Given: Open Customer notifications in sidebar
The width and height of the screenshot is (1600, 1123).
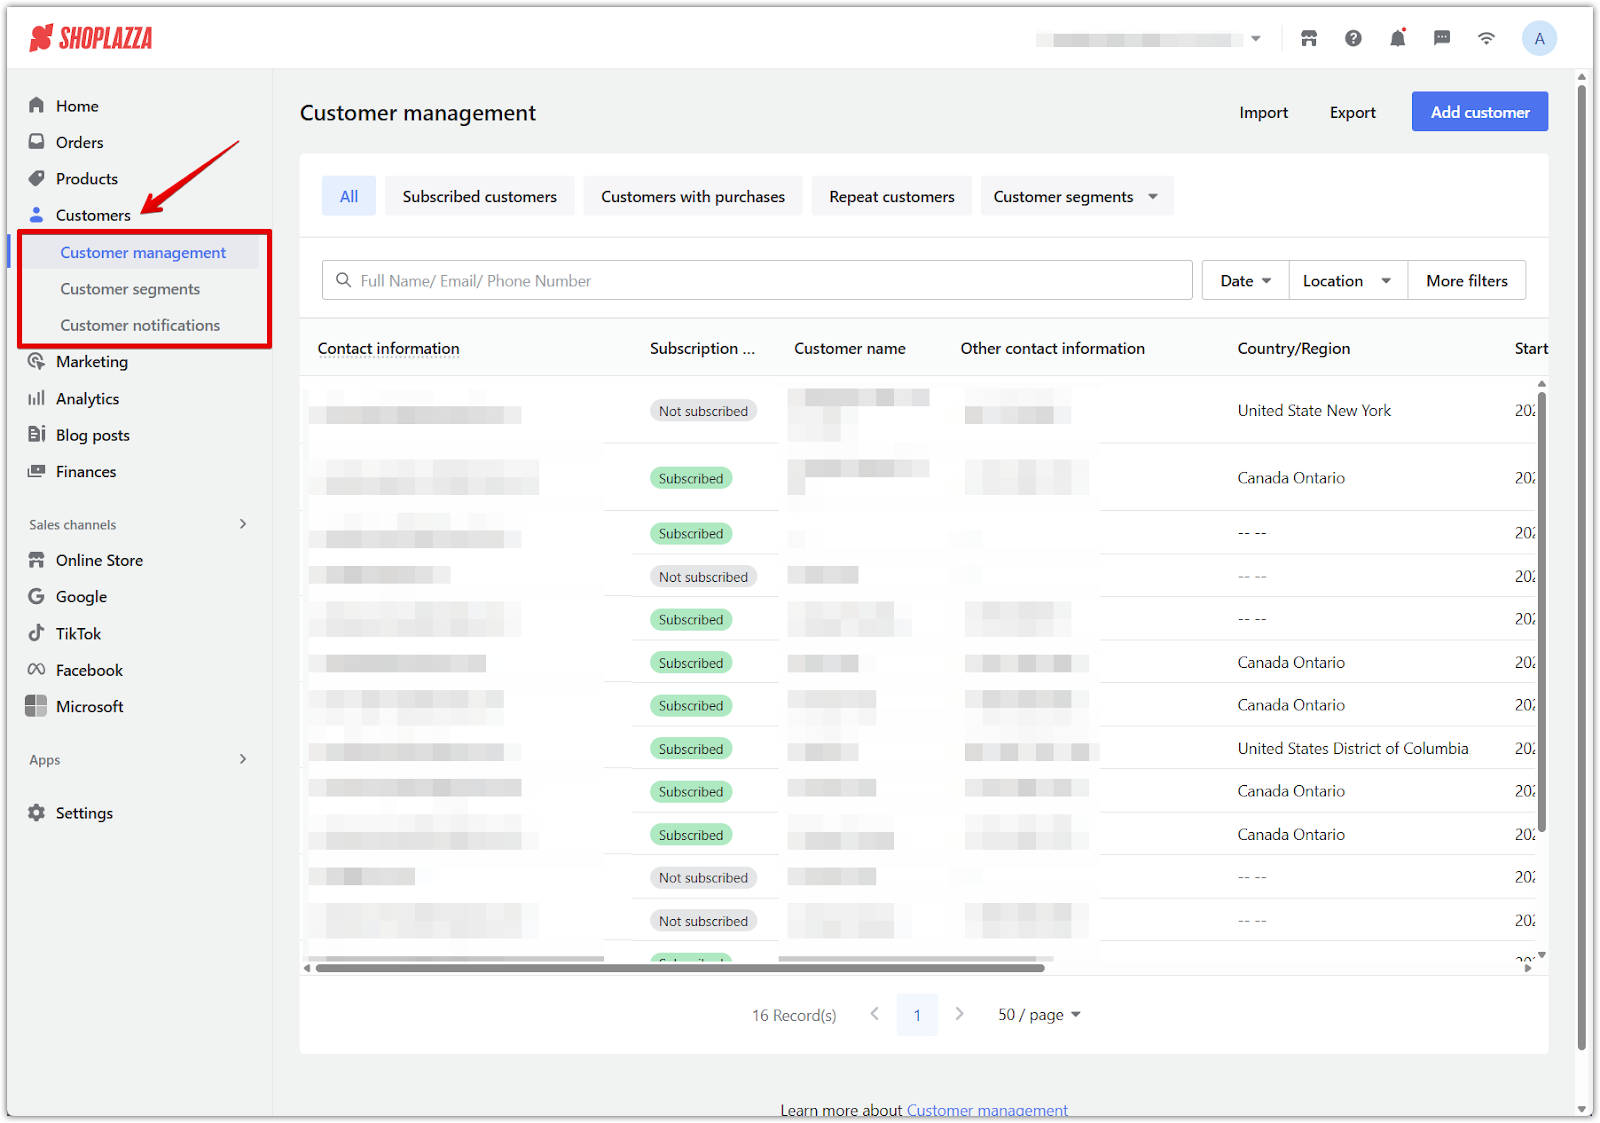Looking at the screenshot, I should point(140,325).
